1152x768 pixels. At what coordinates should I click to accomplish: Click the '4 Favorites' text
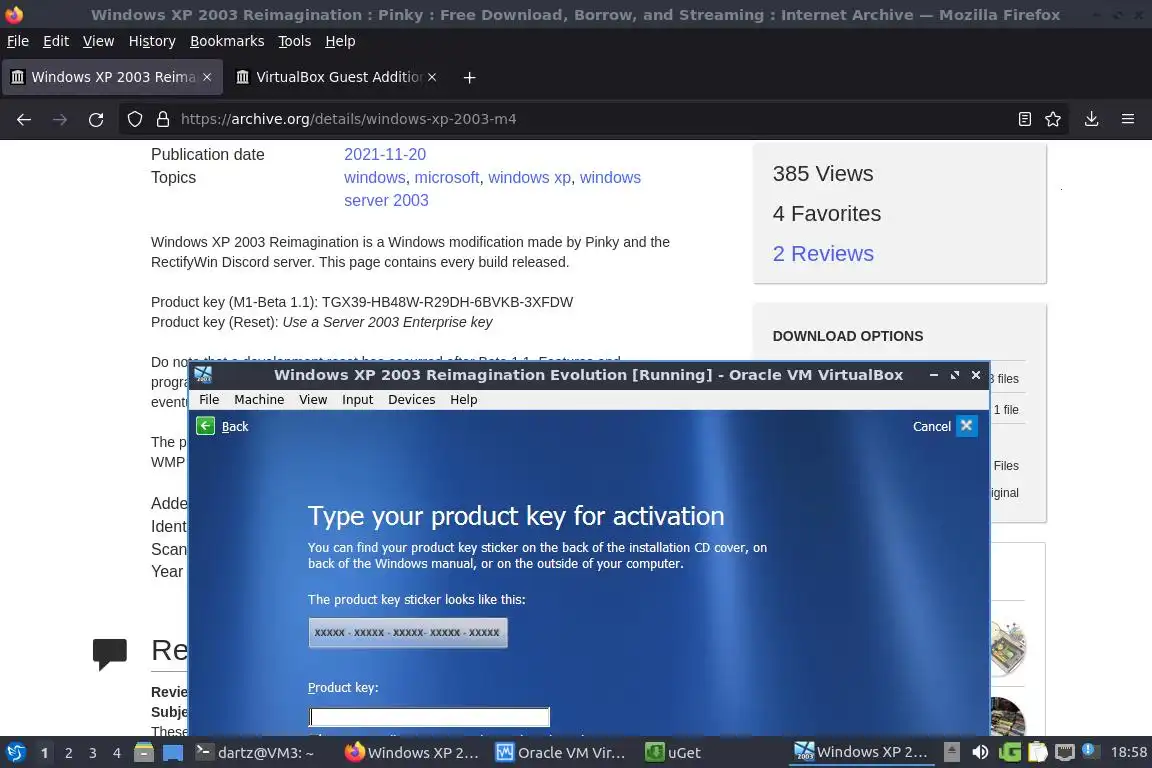point(827,214)
